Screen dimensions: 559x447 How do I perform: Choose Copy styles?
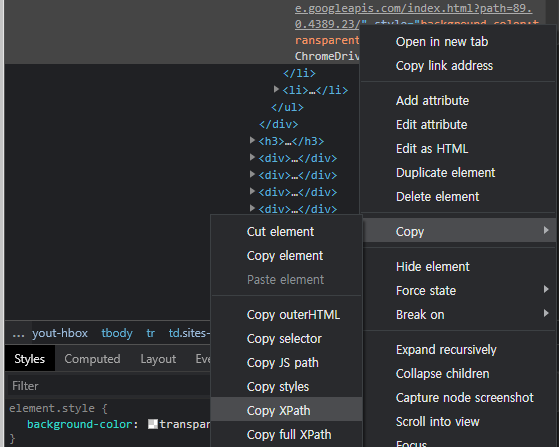click(x=278, y=387)
